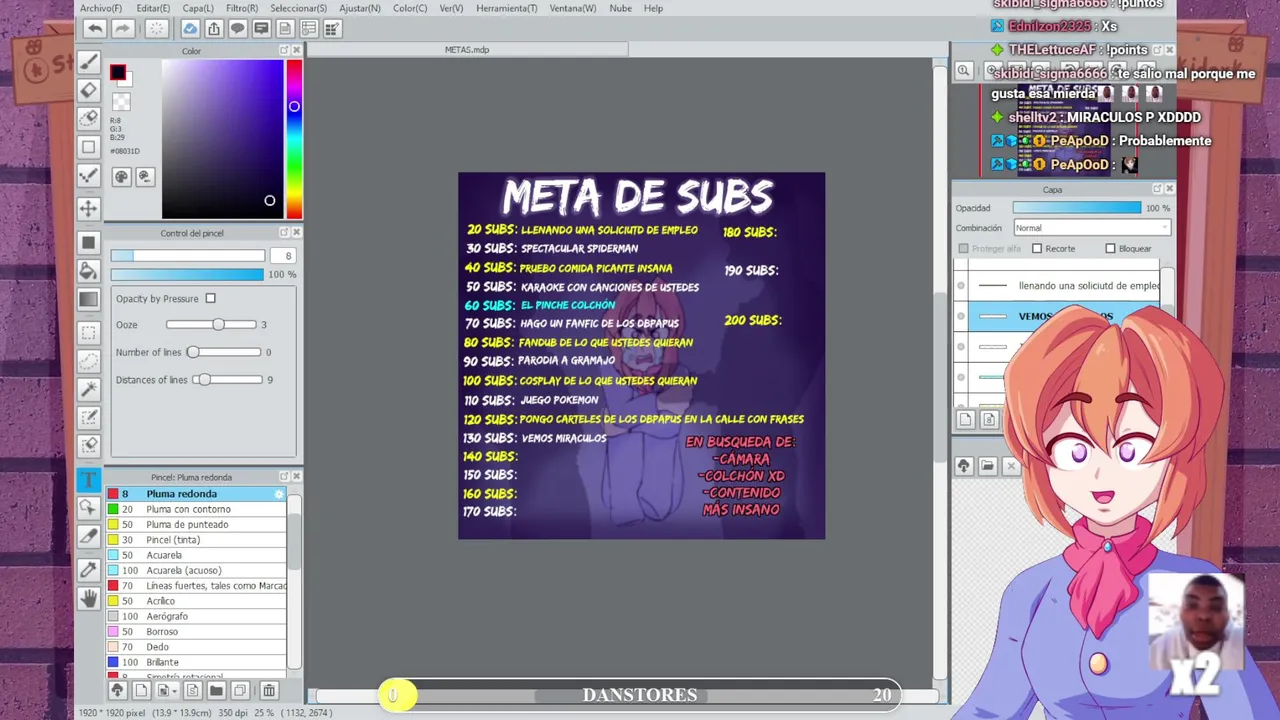Open the Archivo menu
The height and width of the screenshot is (720, 1280).
pyautogui.click(x=101, y=8)
